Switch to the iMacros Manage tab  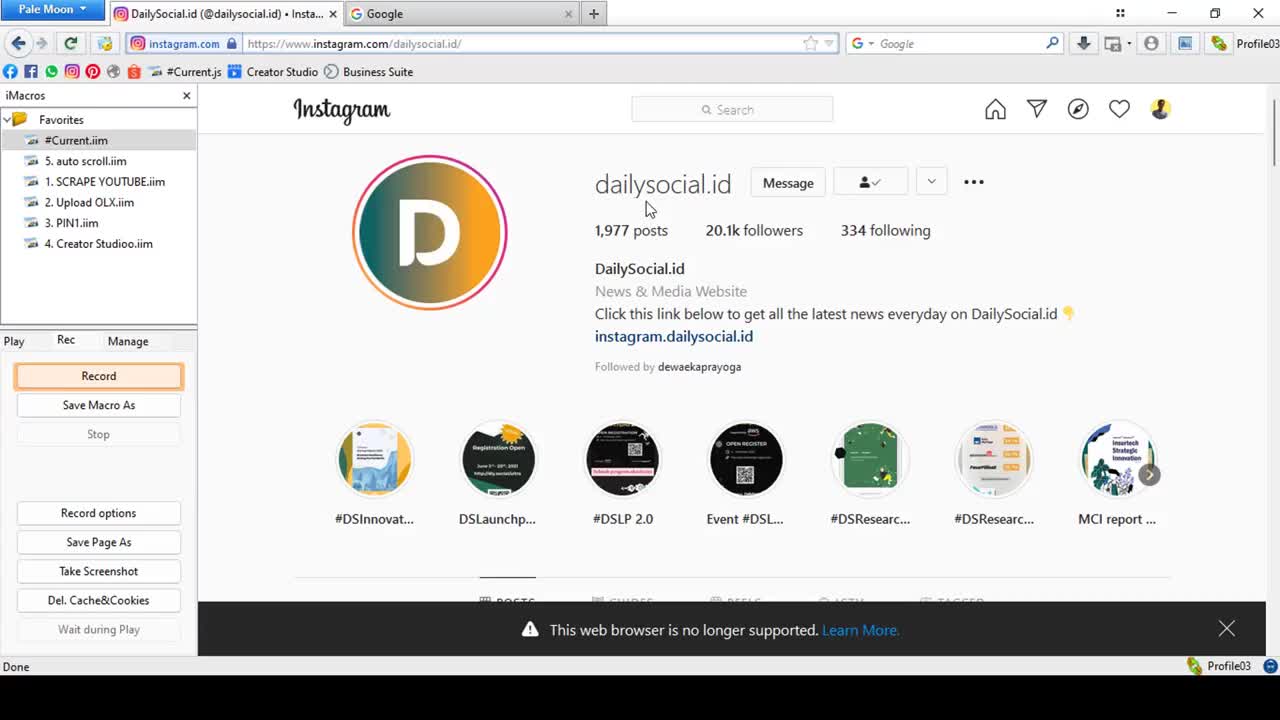click(128, 341)
